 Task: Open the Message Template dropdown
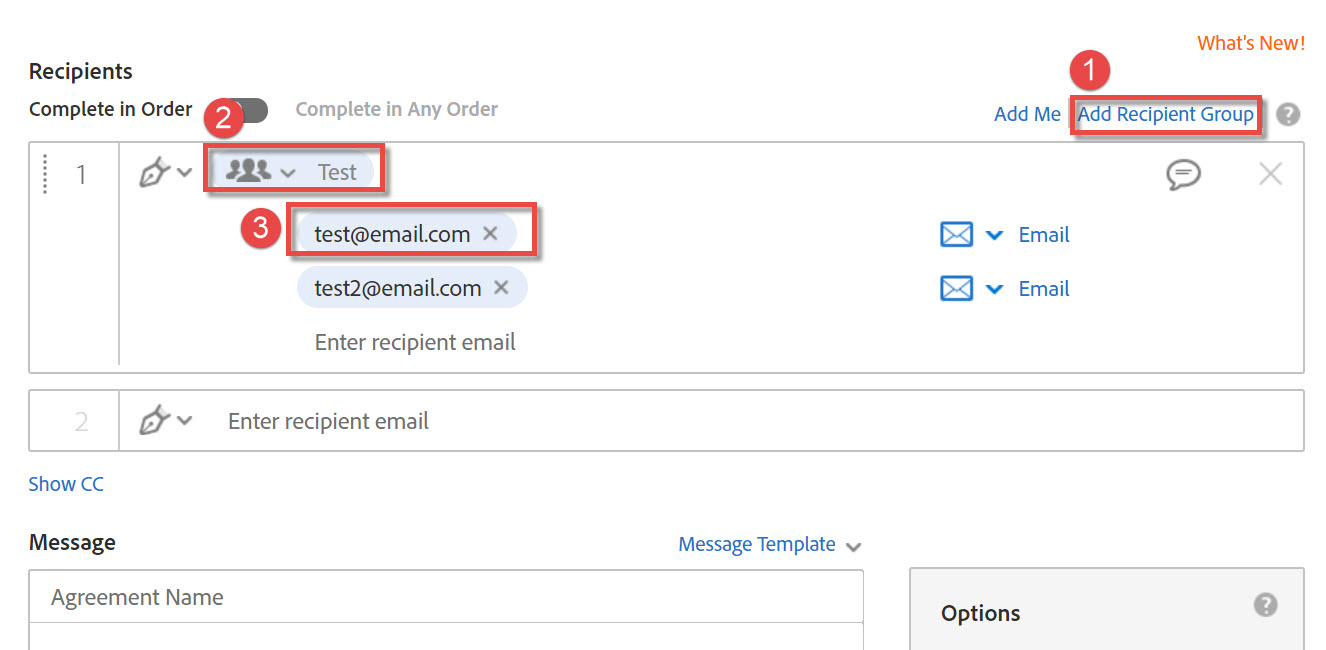click(x=768, y=545)
